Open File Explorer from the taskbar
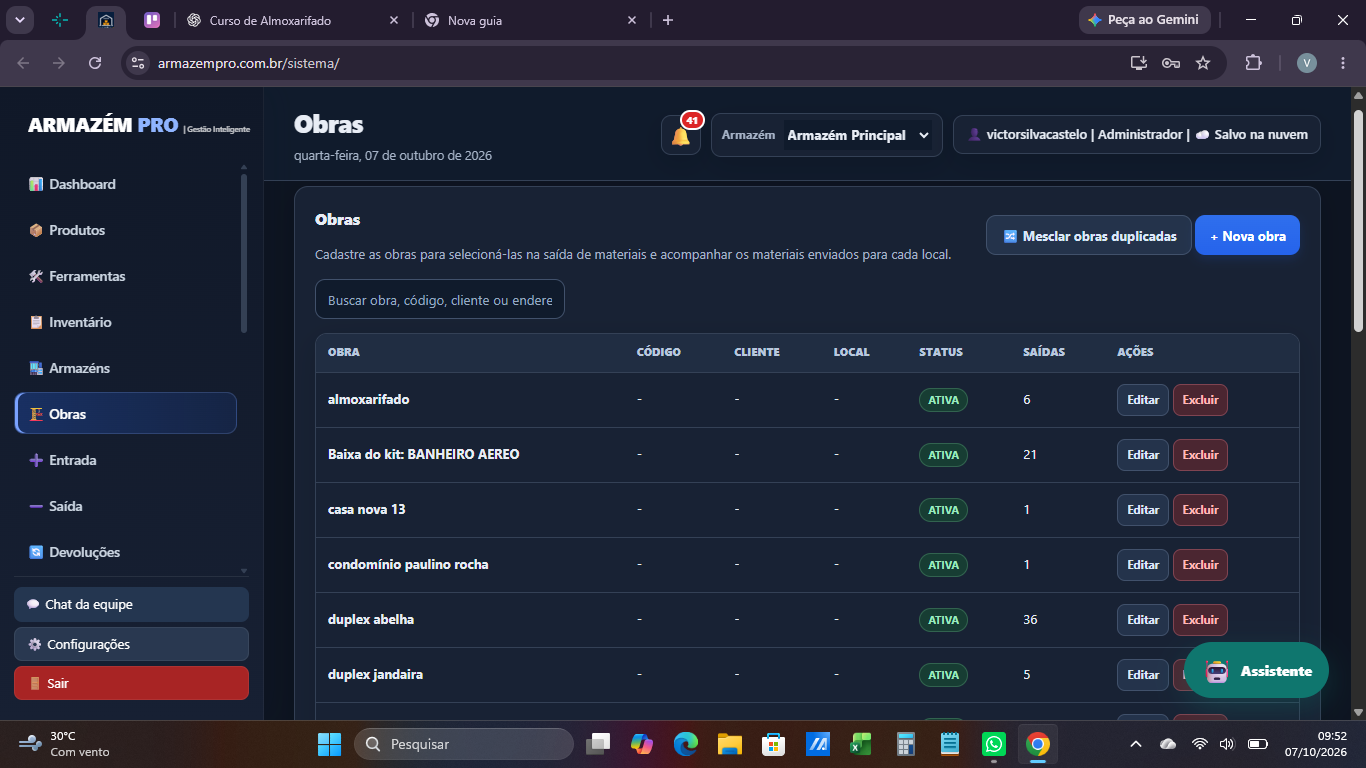 tap(729, 744)
